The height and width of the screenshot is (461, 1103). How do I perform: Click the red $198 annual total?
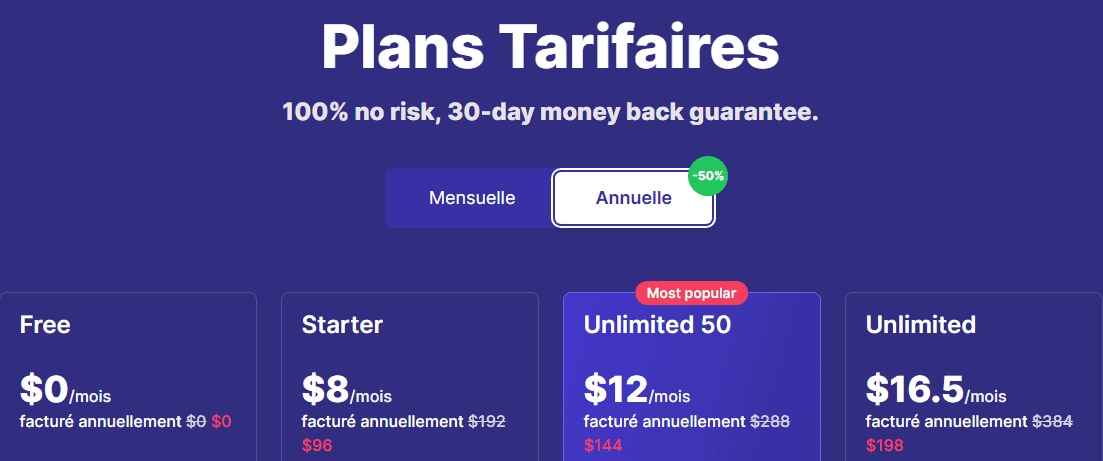click(884, 446)
